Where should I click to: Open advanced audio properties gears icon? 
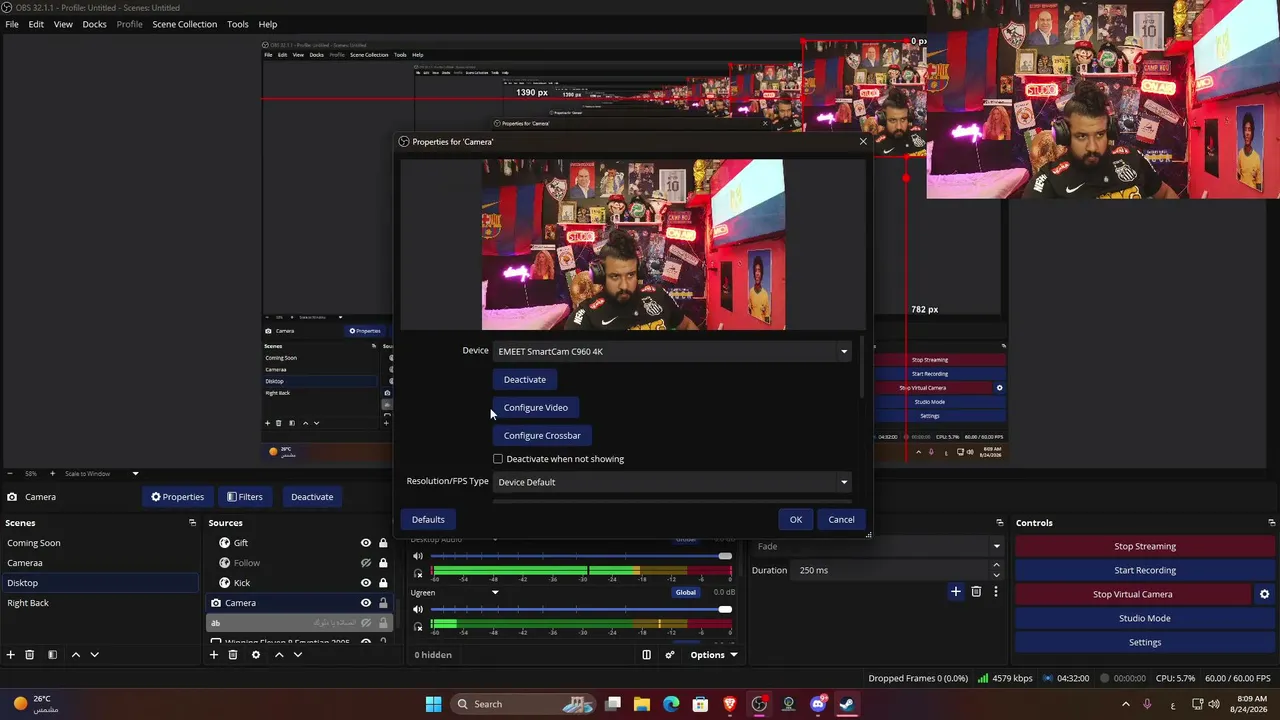(670, 655)
